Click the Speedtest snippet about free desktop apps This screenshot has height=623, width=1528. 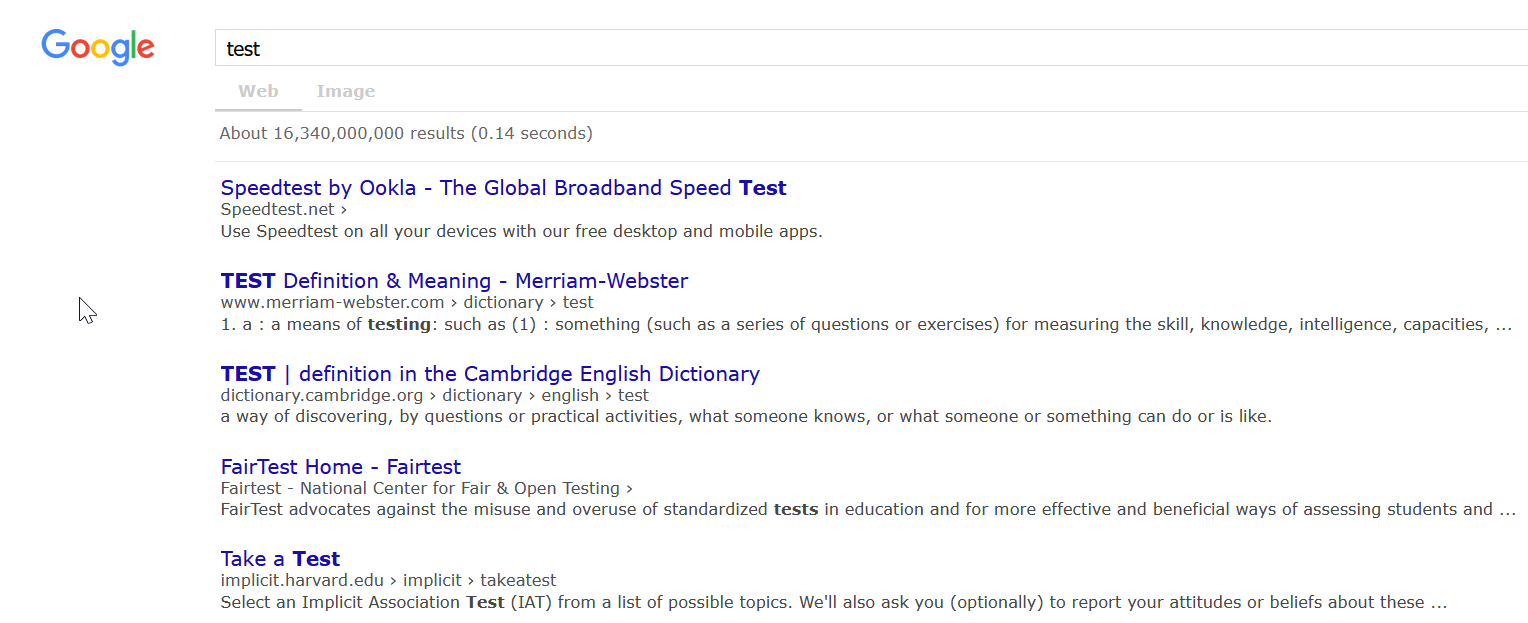coord(521,231)
